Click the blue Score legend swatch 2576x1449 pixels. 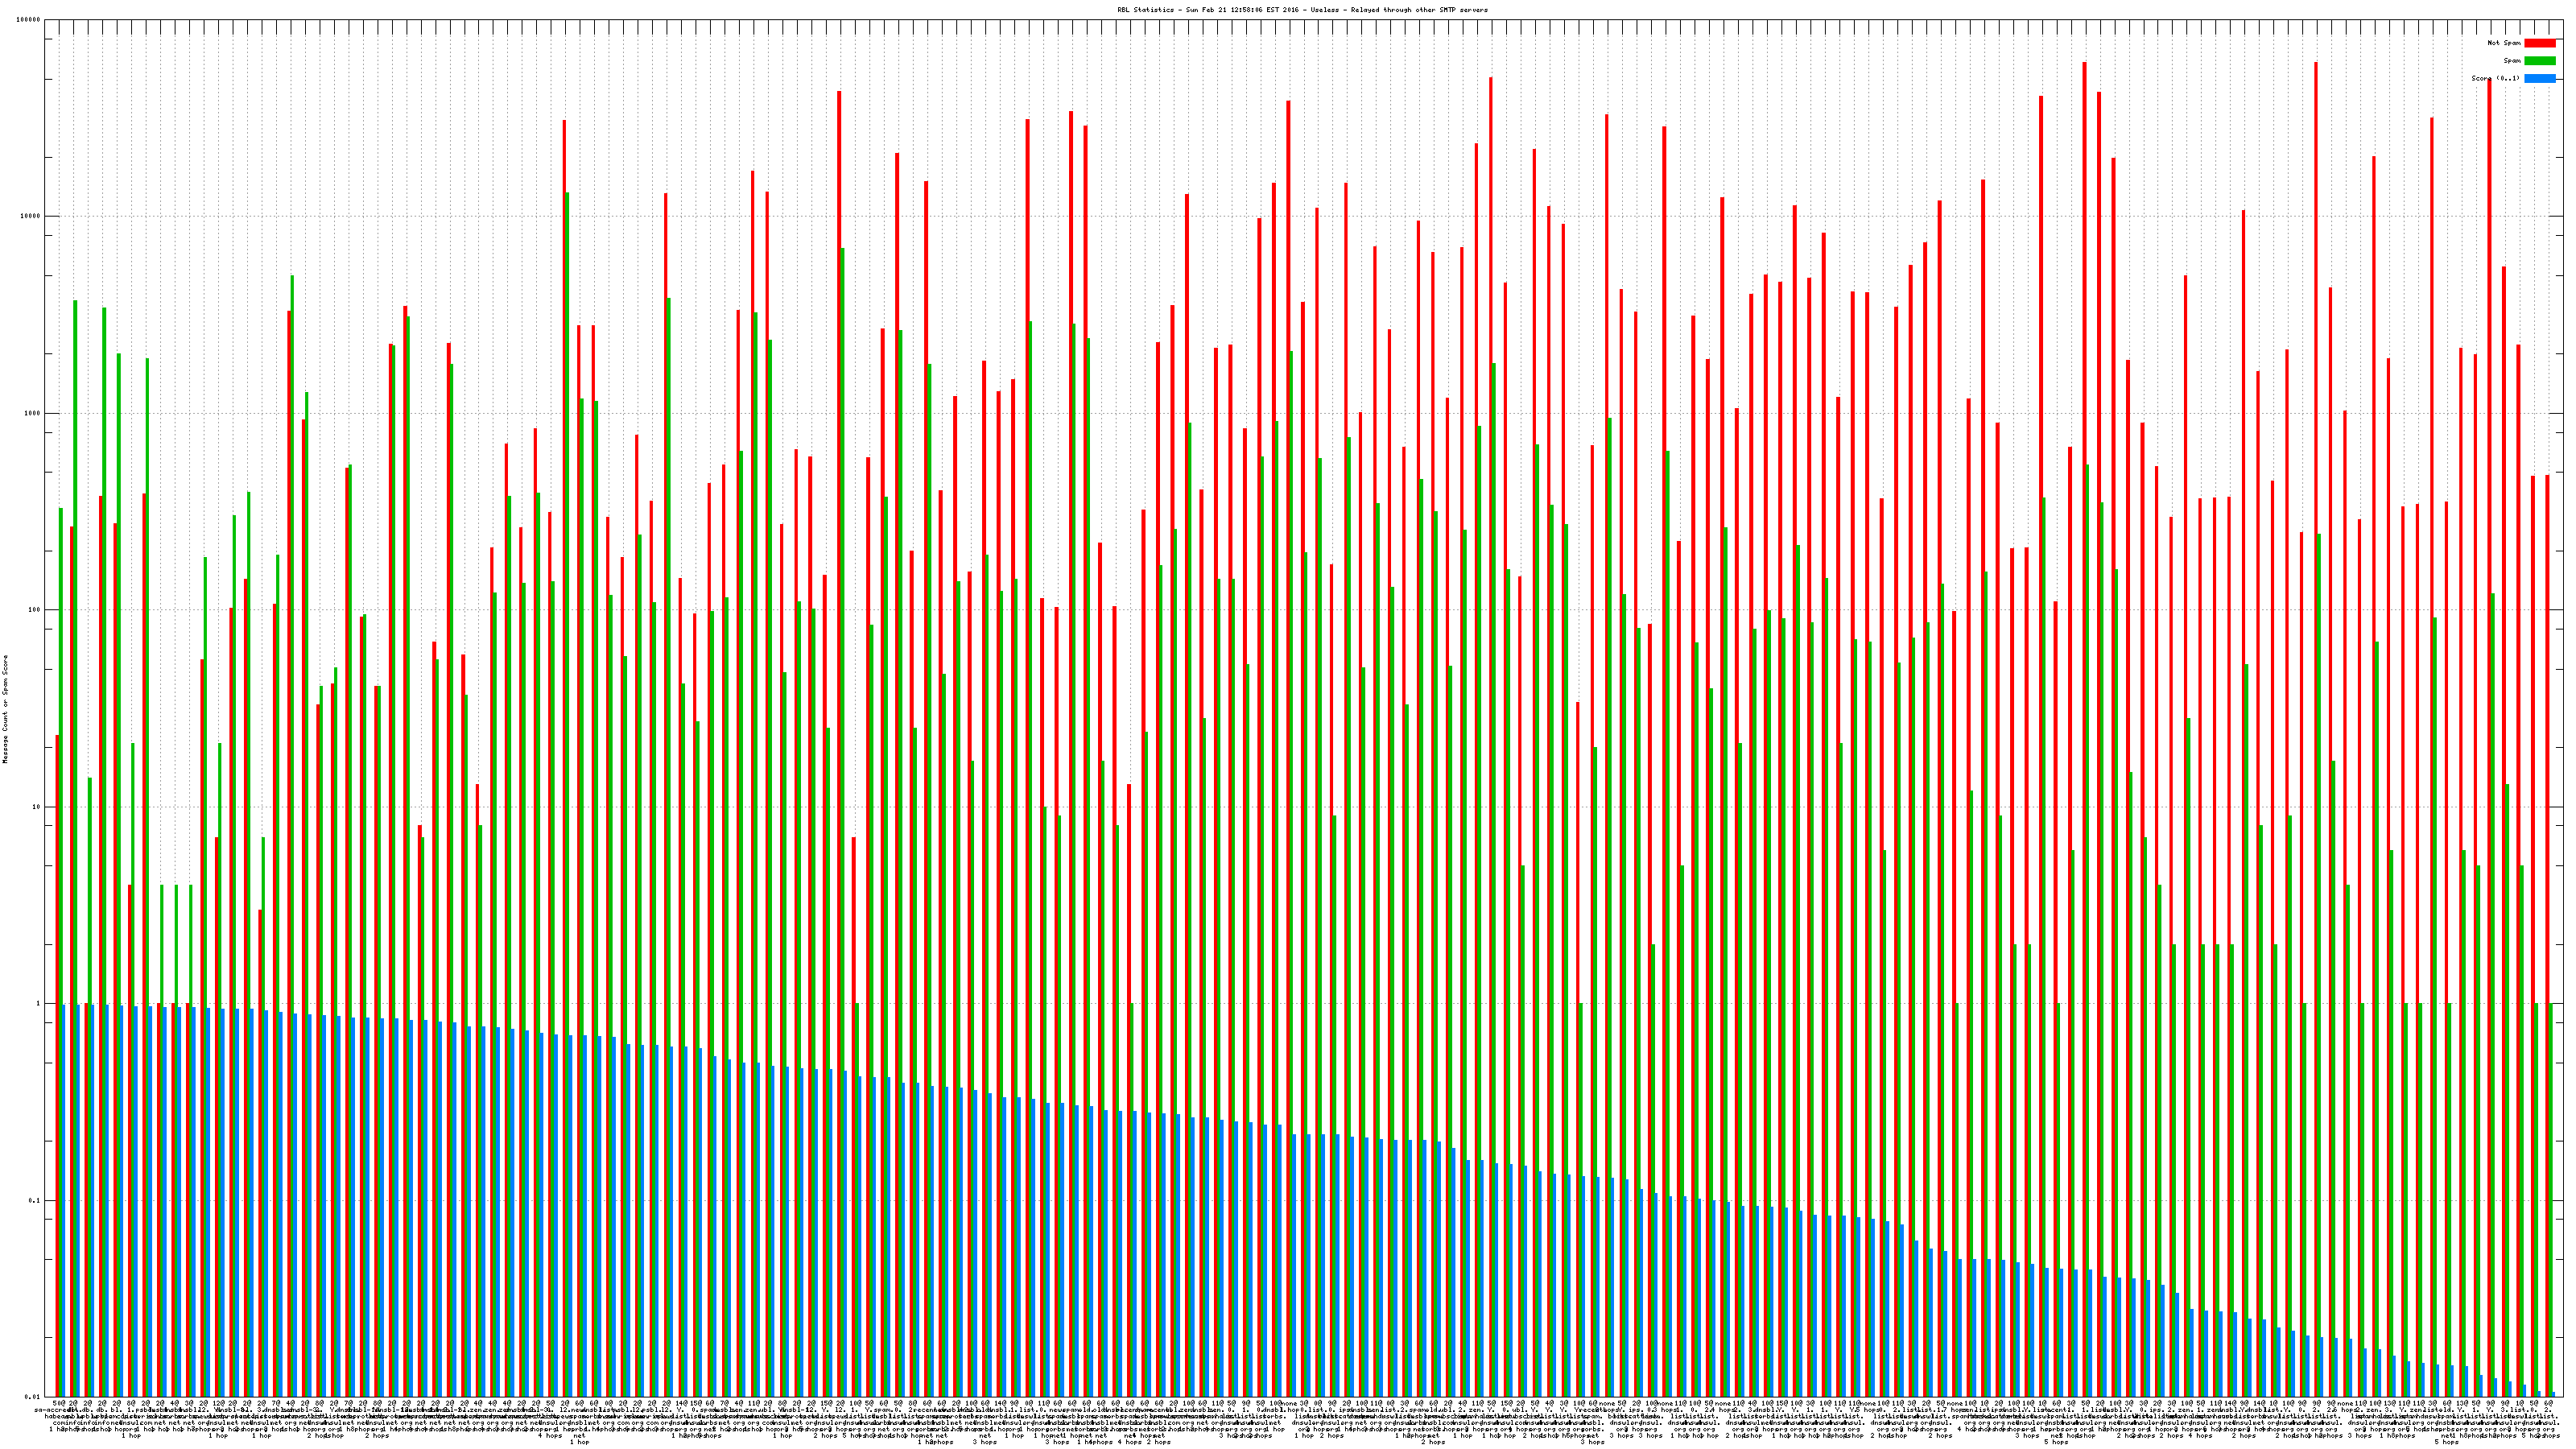point(2539,78)
